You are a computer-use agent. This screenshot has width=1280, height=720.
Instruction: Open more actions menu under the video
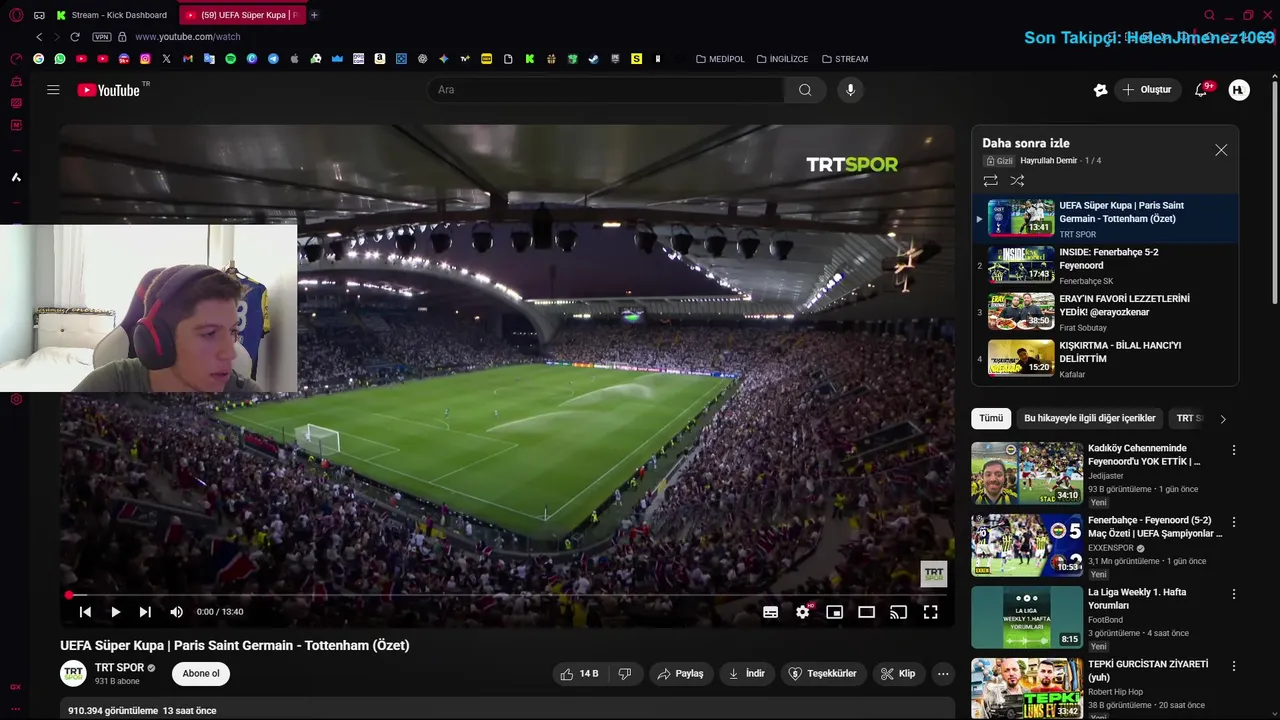click(943, 674)
